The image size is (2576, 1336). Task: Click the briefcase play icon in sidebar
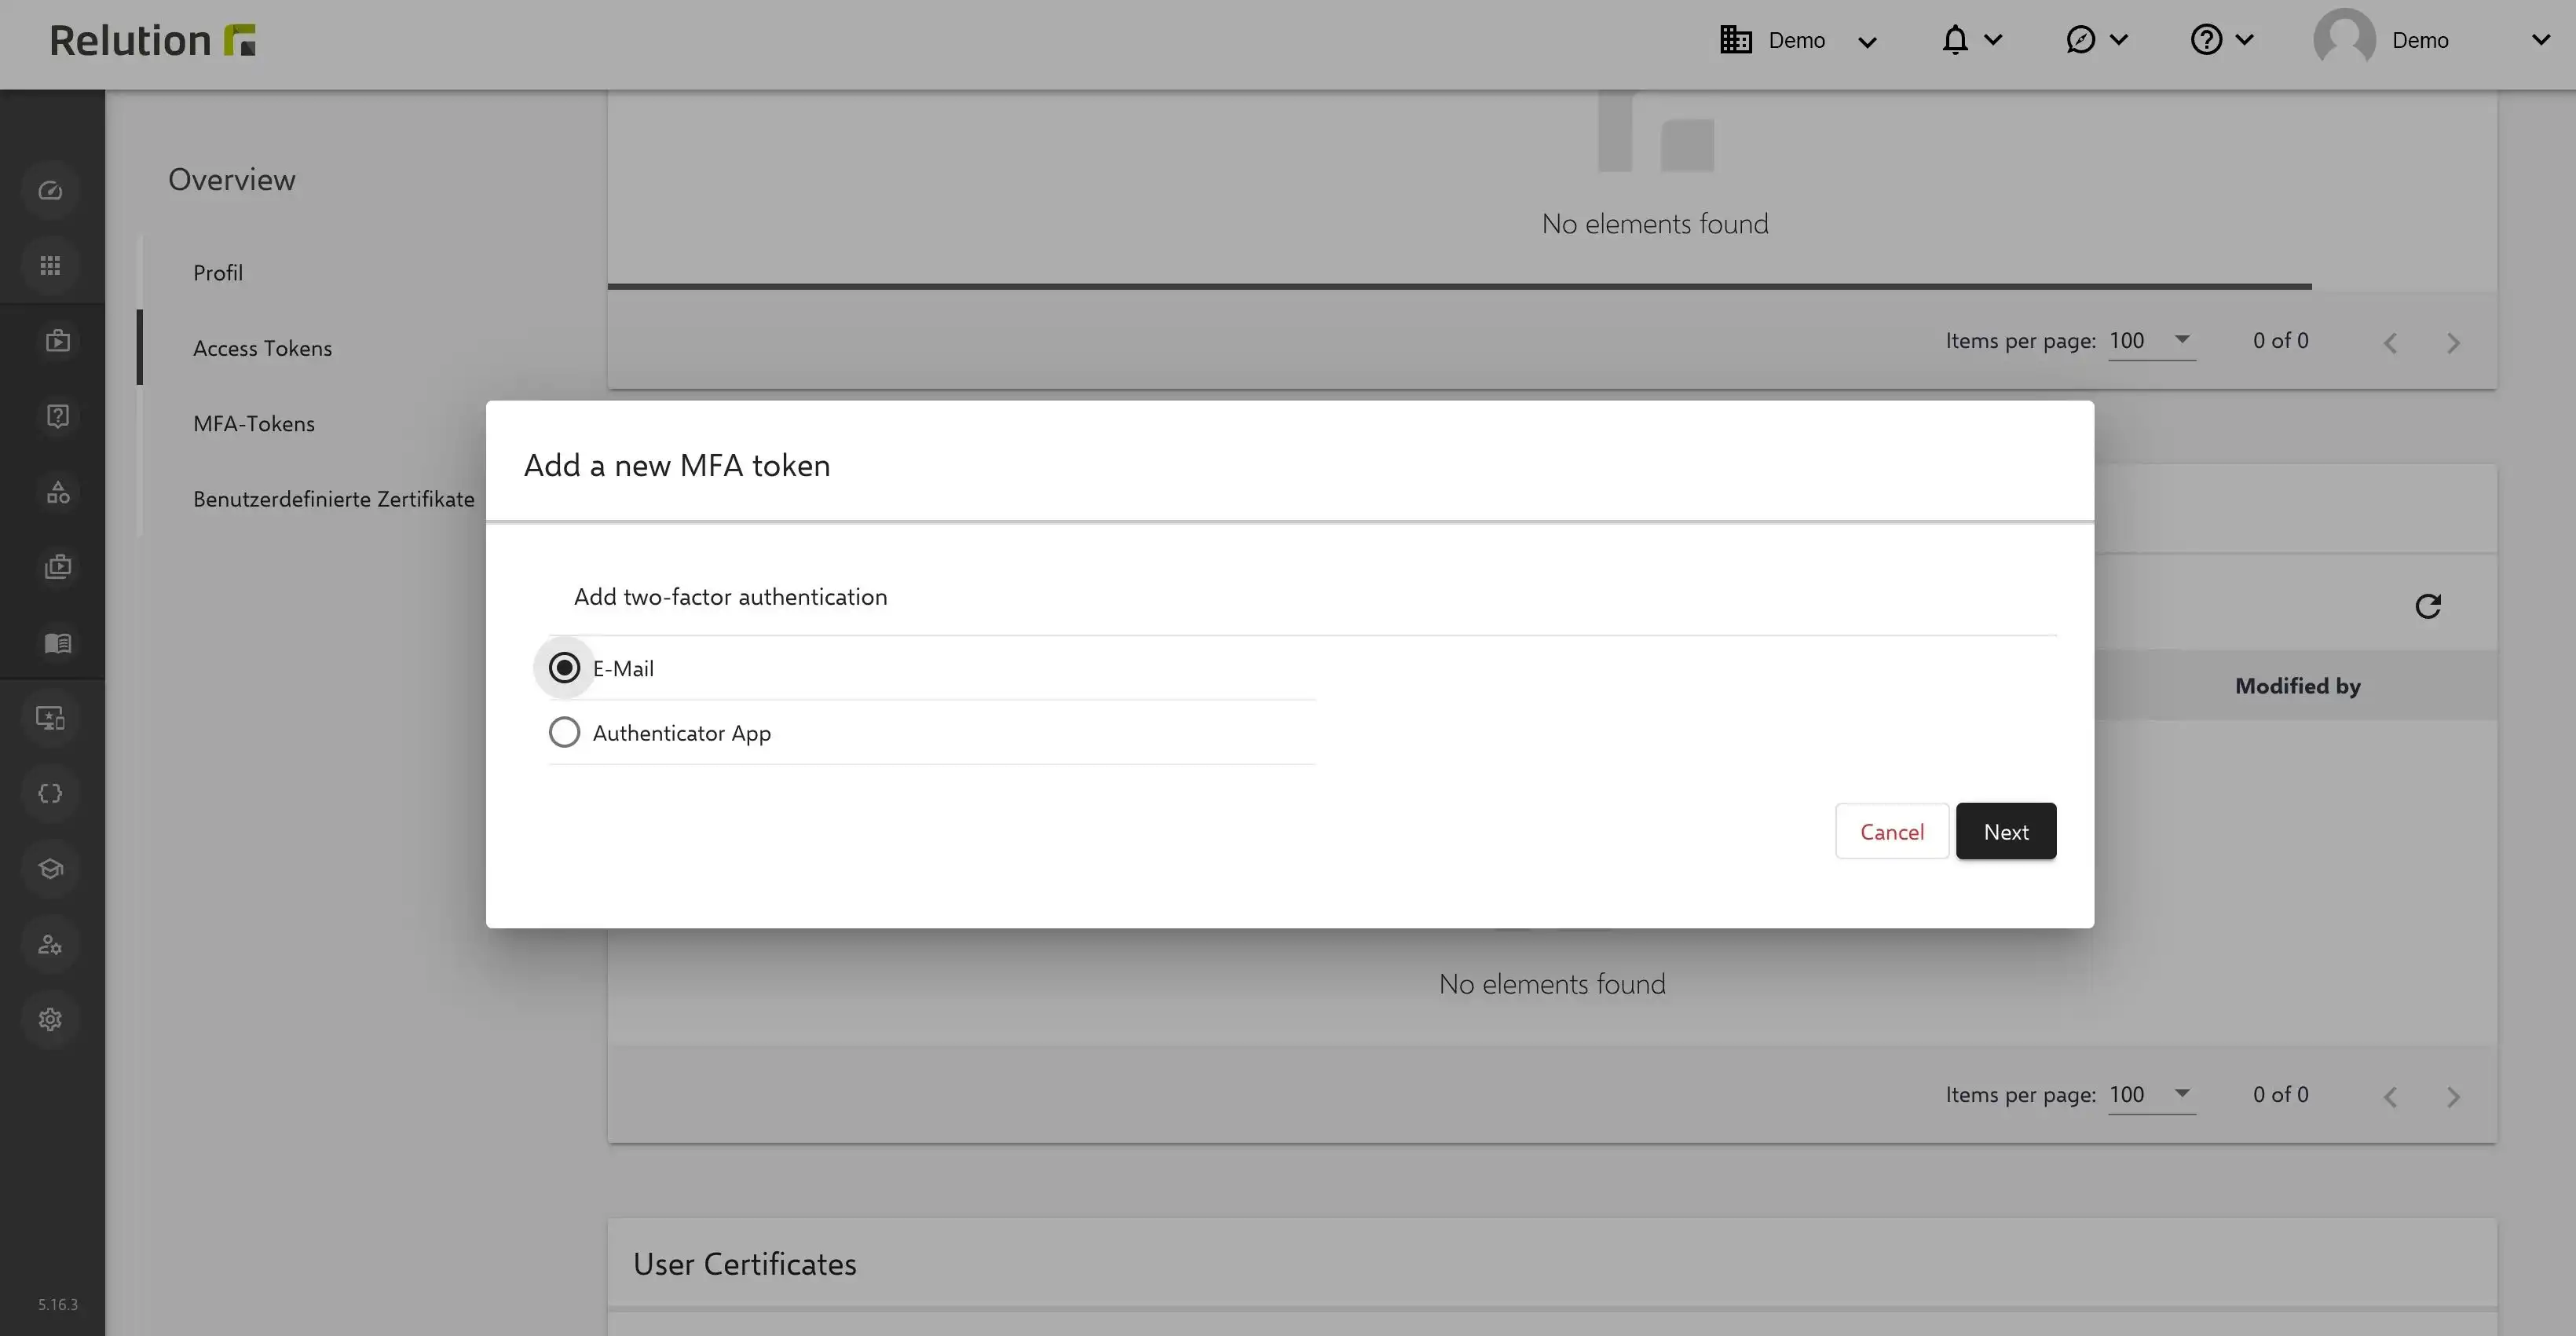[57, 340]
